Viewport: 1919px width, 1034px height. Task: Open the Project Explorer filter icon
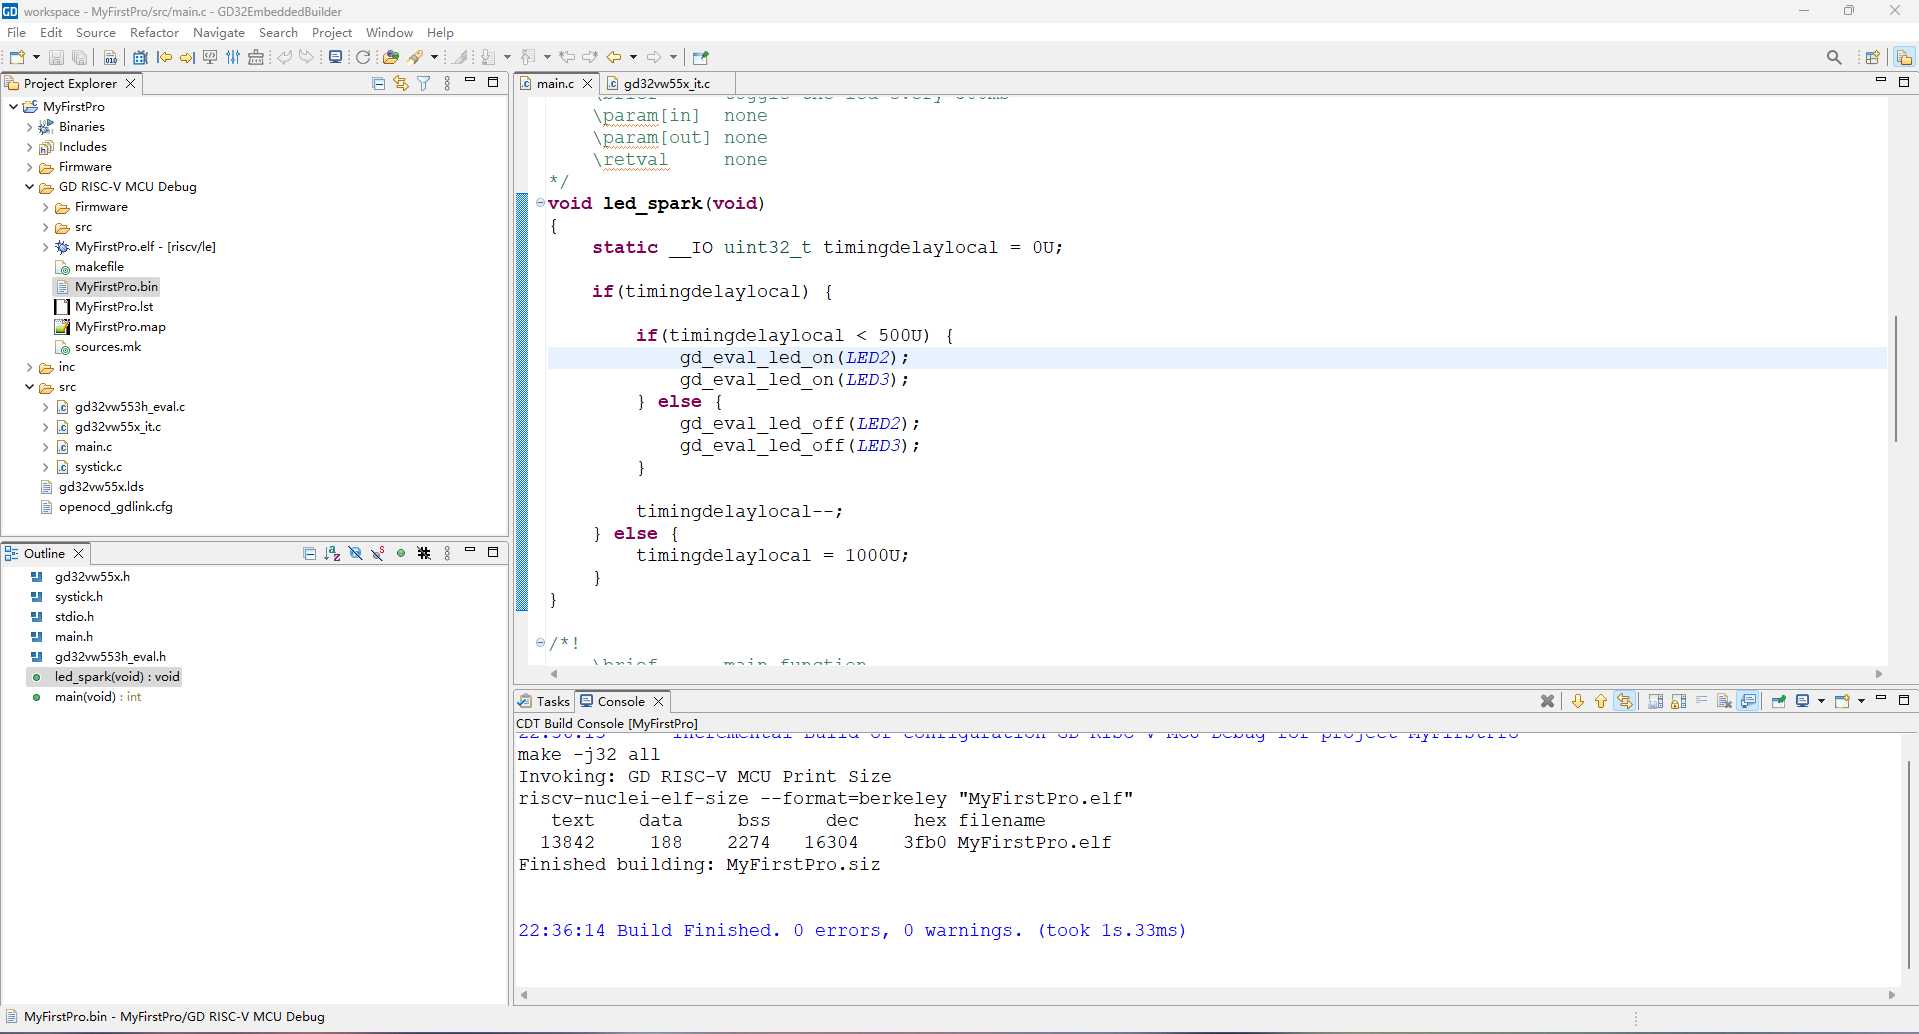tap(424, 84)
